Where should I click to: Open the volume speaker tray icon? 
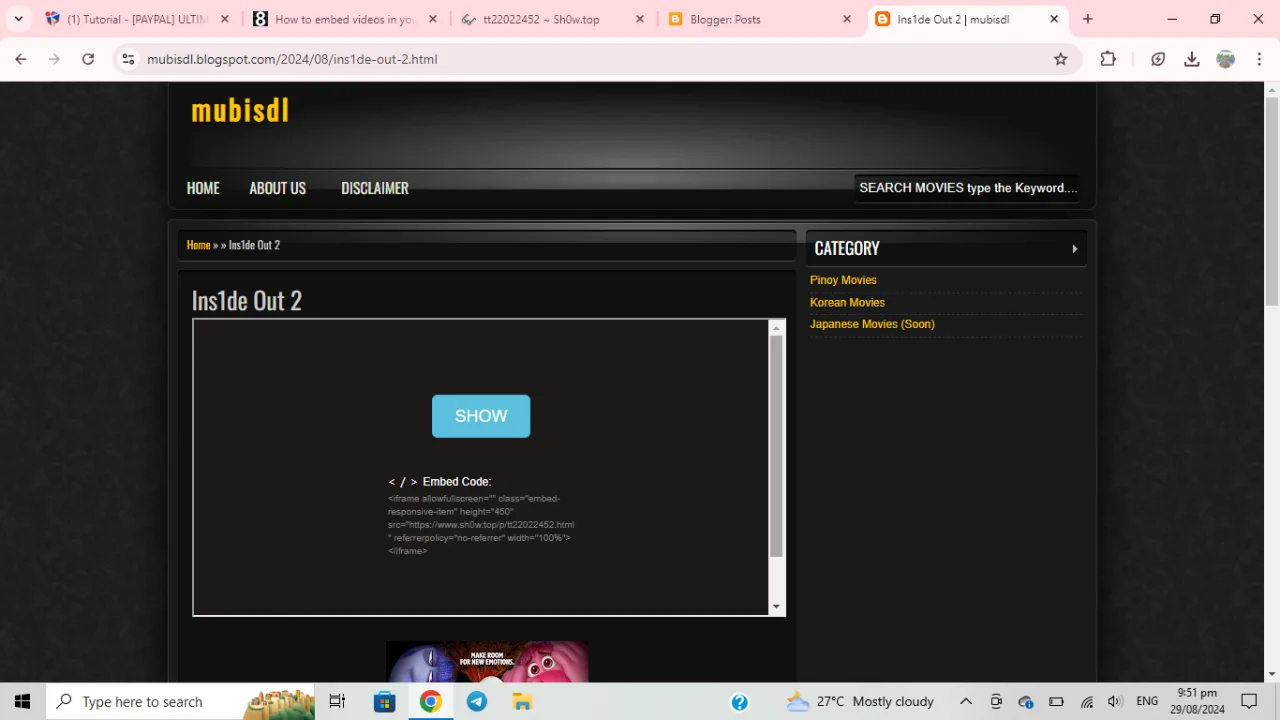(x=1116, y=702)
